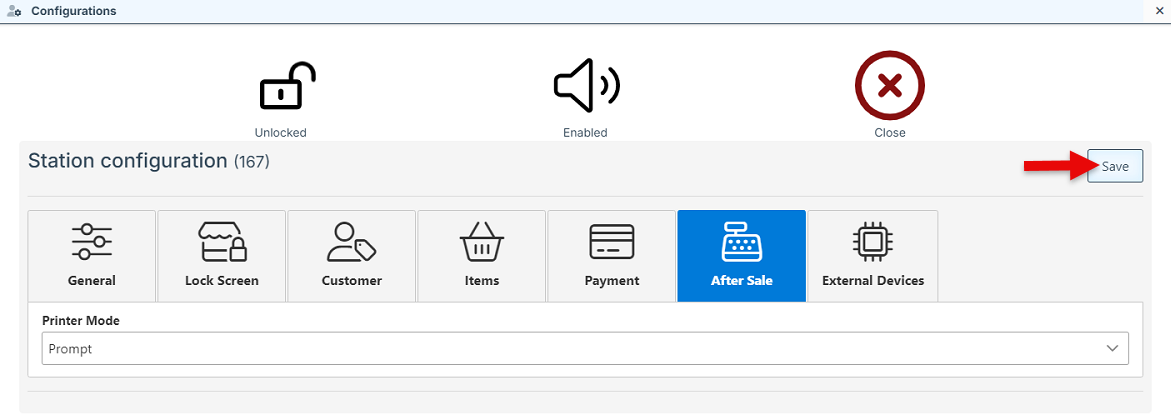Expand Printer Mode using the chevron arrow
Image resolution: width=1171 pixels, height=420 pixels.
click(x=1112, y=348)
